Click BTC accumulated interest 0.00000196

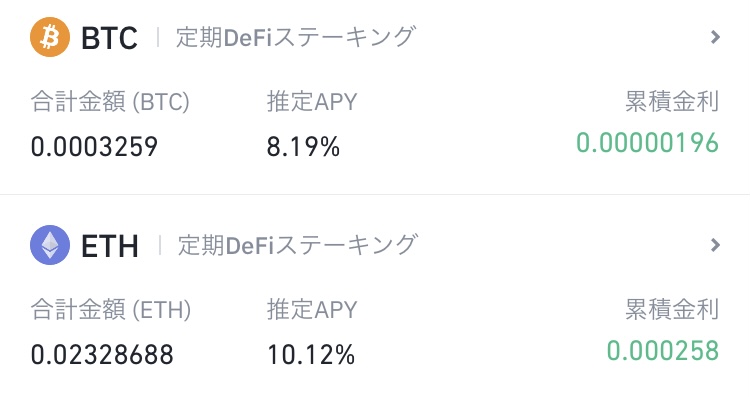[x=648, y=143]
